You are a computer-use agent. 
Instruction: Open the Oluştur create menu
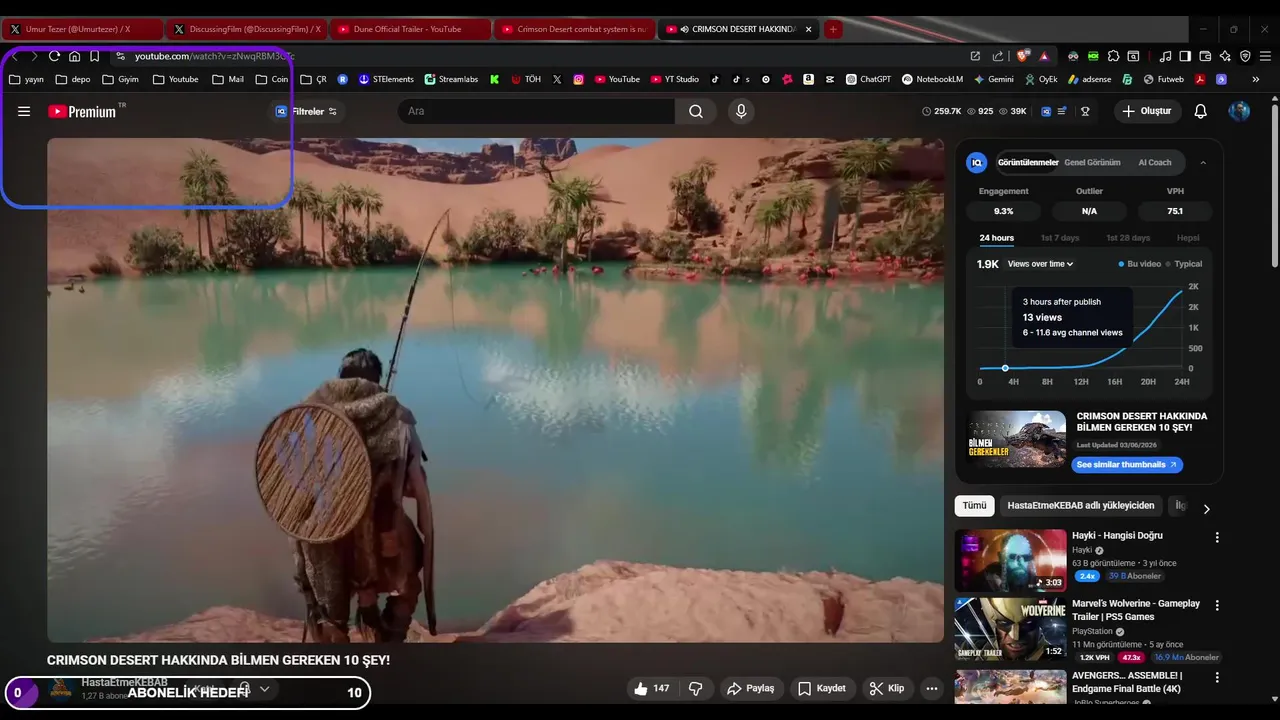1146,111
